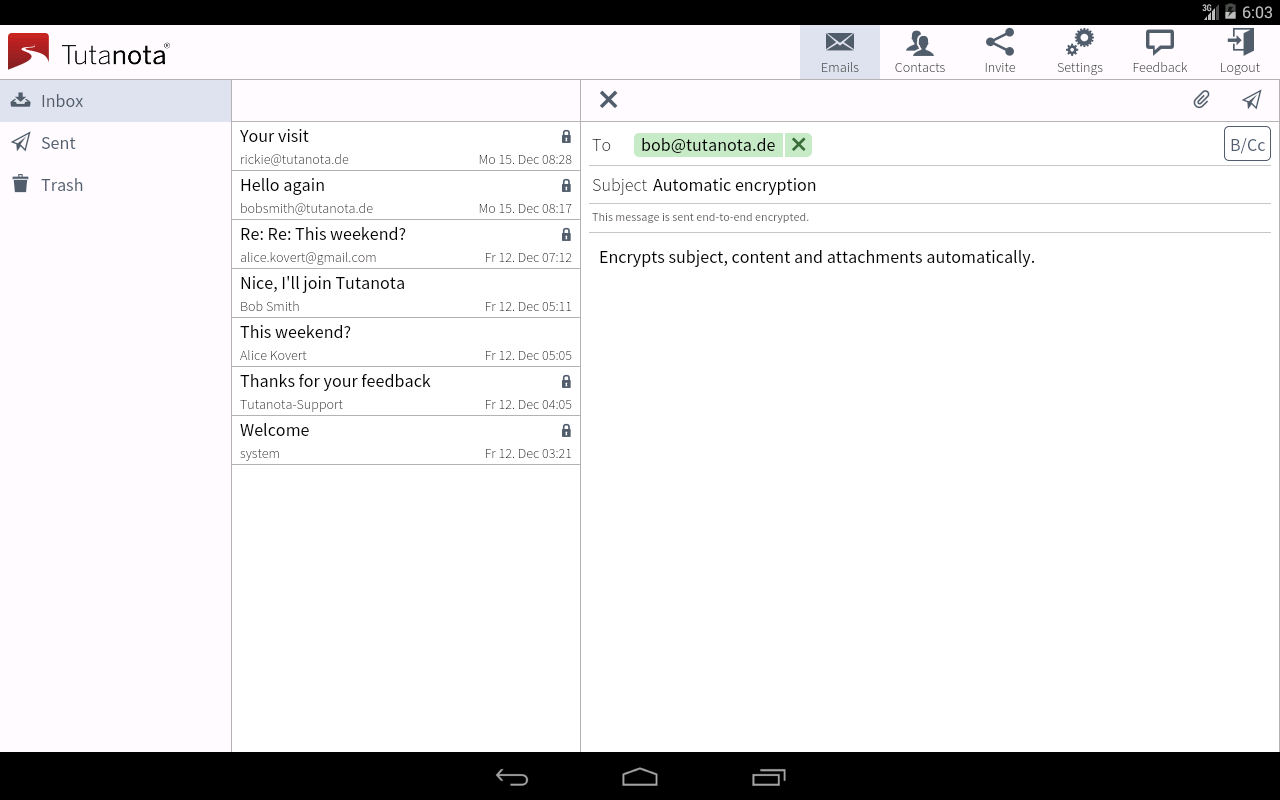Click lock icon on 'Welcome' email
The width and height of the screenshot is (1280, 800).
566,431
